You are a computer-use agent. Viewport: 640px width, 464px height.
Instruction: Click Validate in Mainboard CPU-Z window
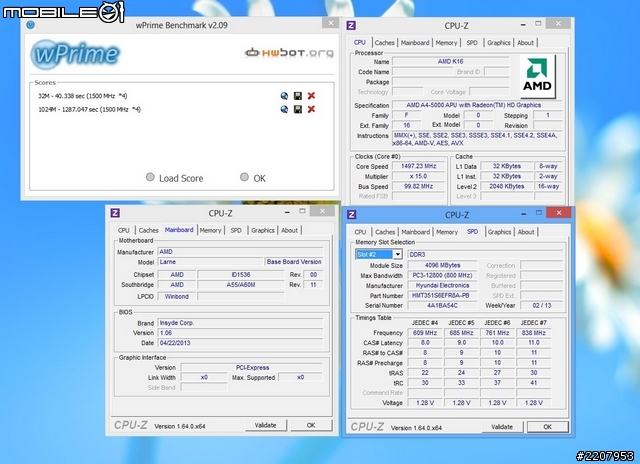tap(265, 425)
